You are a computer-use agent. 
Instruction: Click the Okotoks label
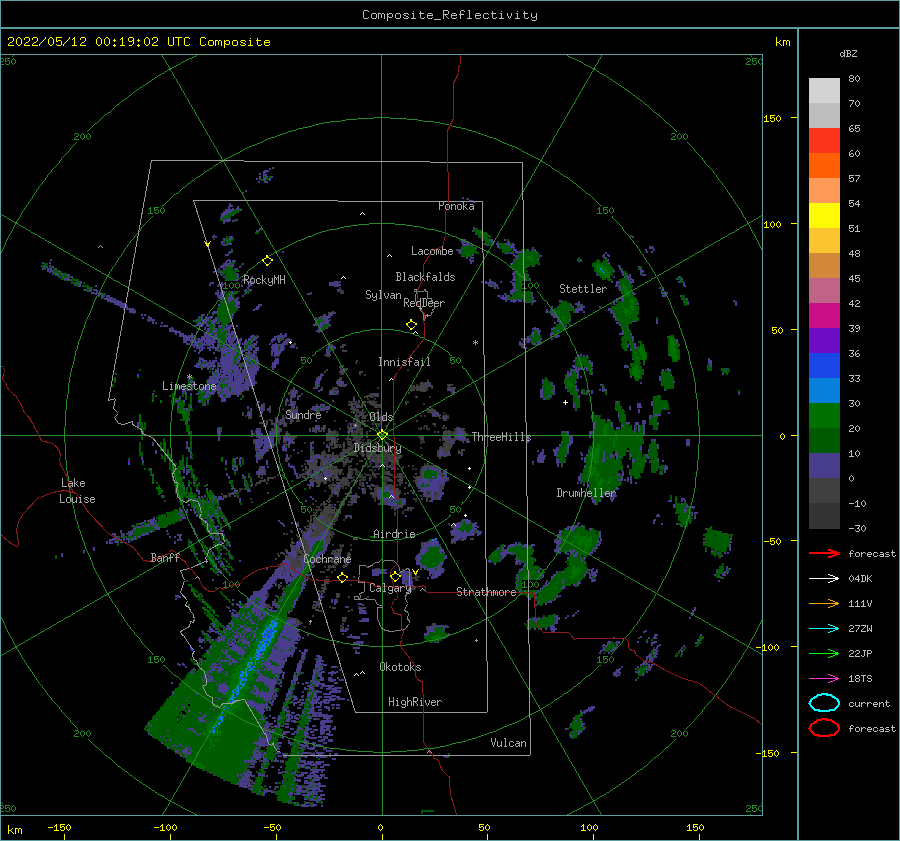point(400,666)
